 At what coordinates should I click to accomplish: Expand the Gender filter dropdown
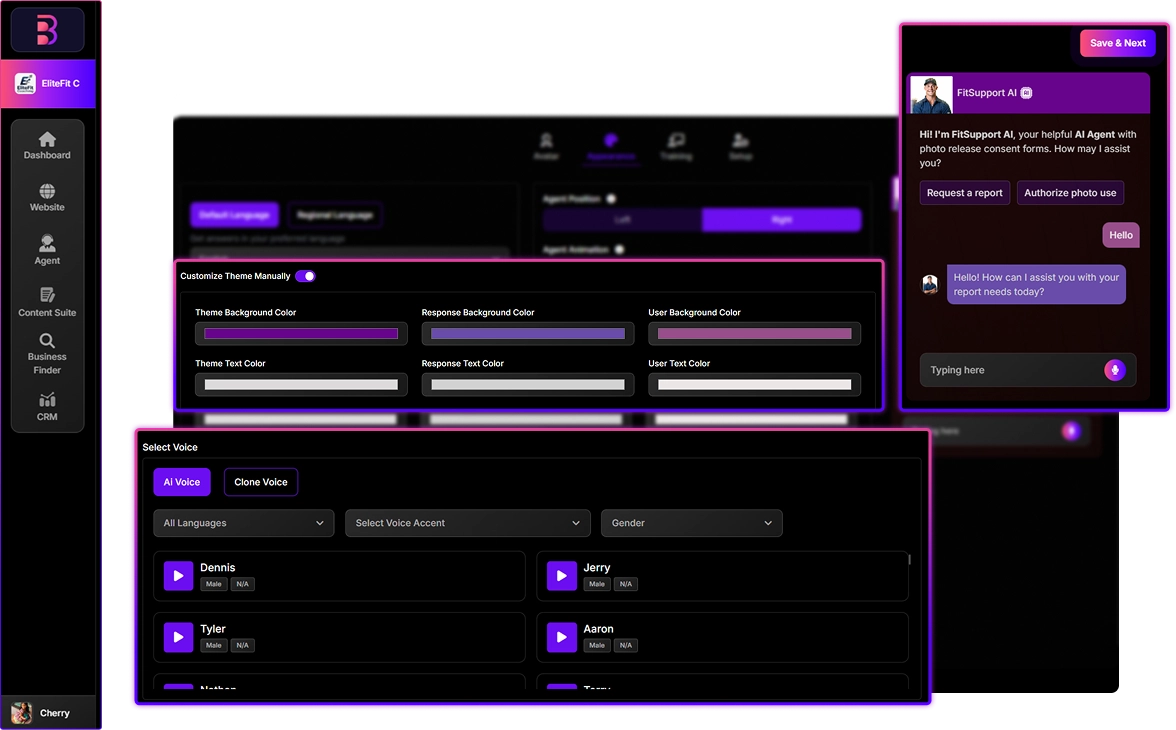pos(691,523)
